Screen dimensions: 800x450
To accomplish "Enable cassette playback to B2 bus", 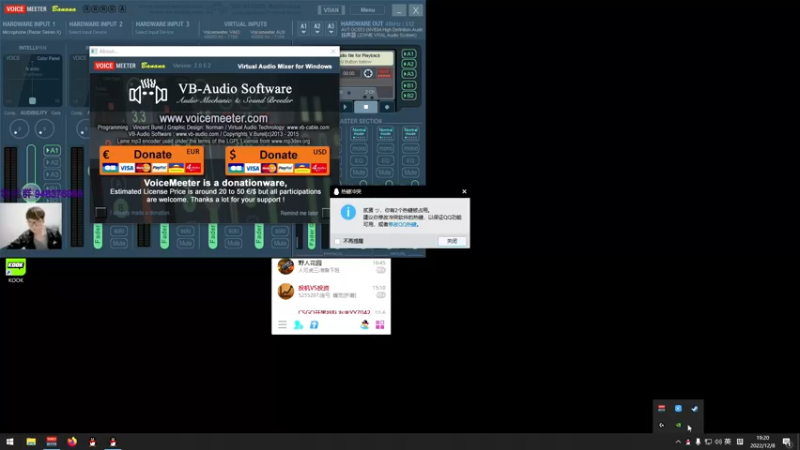I will tap(409, 95).
